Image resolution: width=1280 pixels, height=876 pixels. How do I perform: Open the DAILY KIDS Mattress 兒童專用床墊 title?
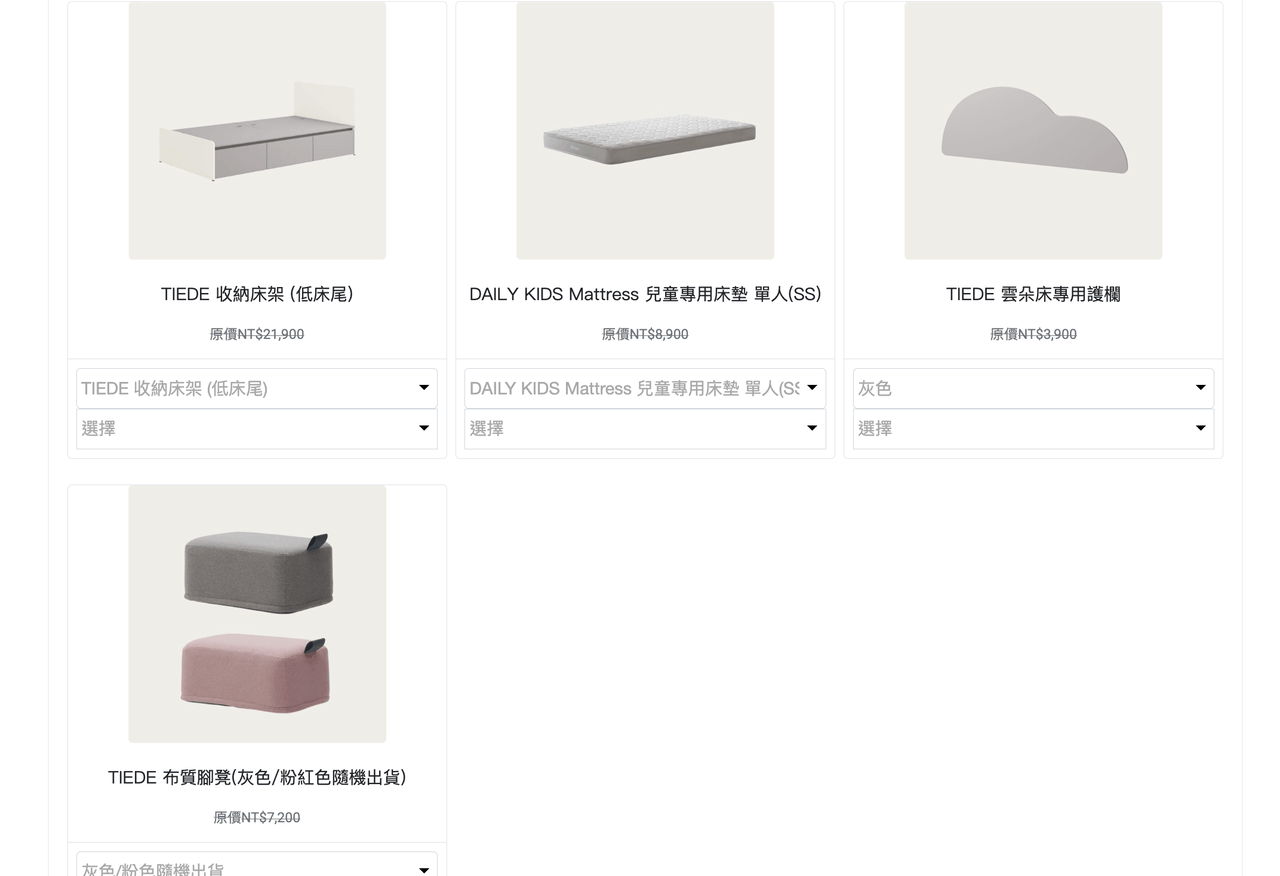pos(645,294)
